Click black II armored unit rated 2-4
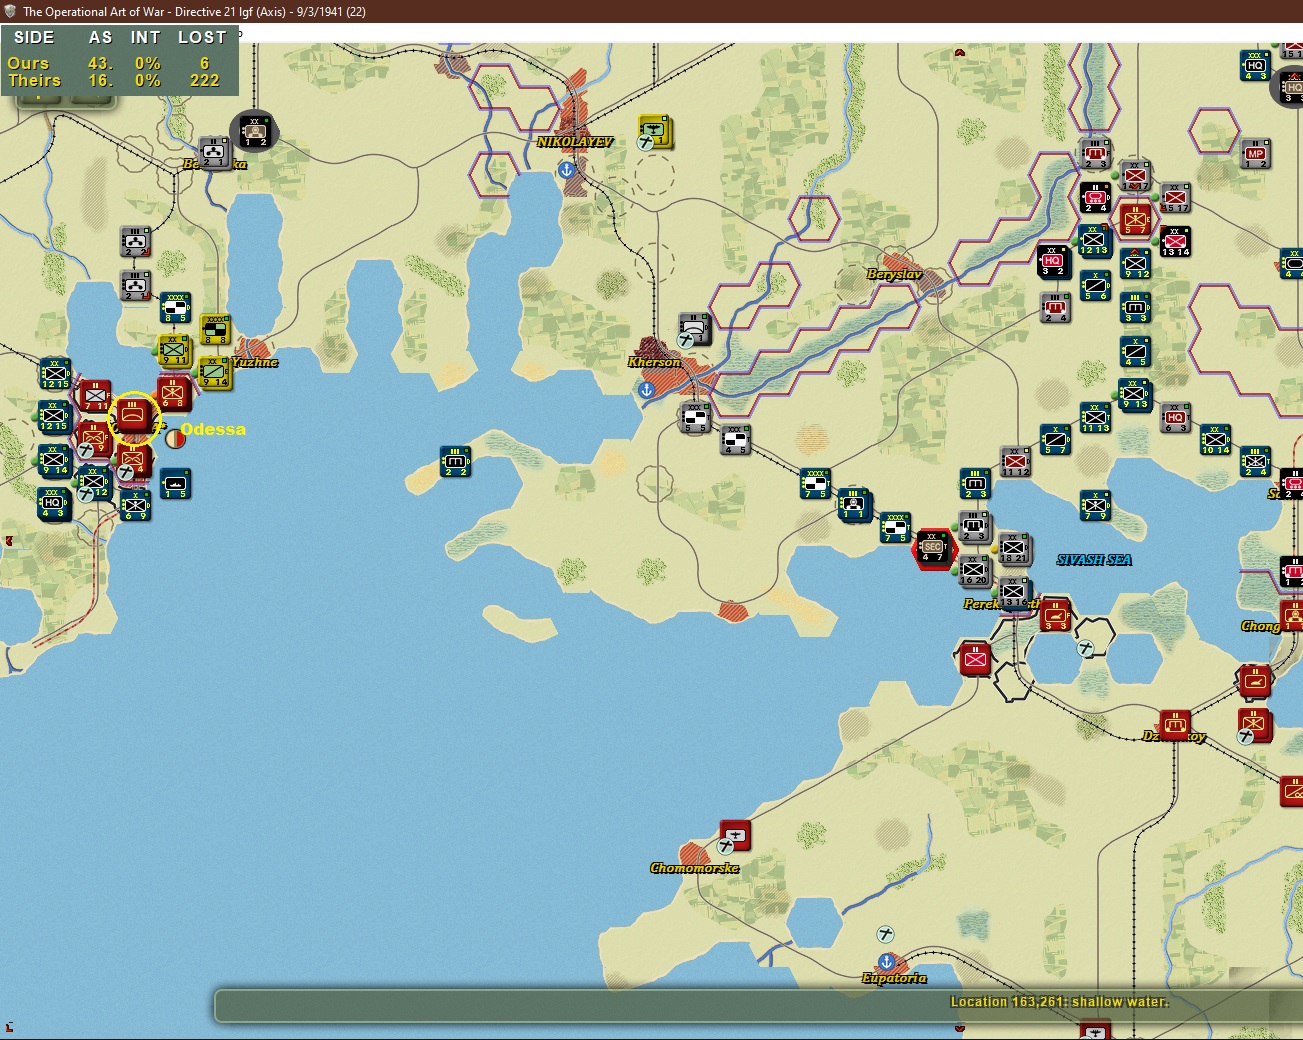The height and width of the screenshot is (1040, 1303). coord(1095,197)
